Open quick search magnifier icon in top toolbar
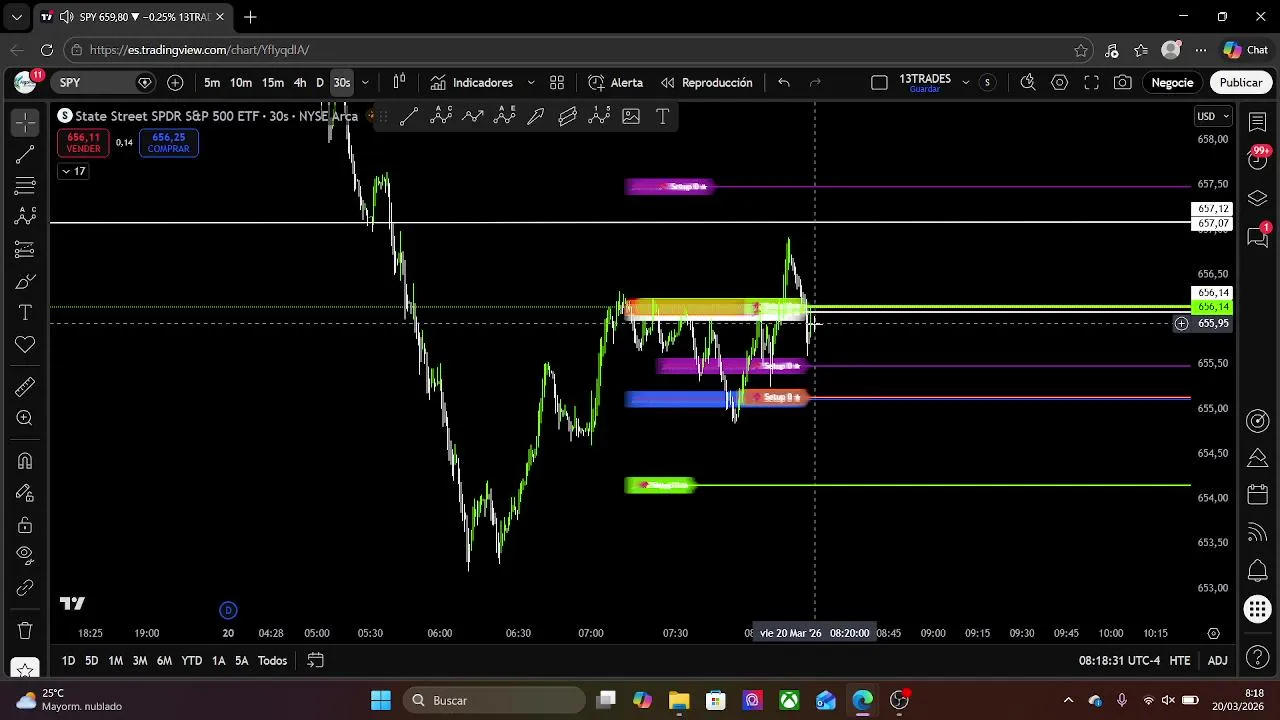This screenshot has width=1280, height=720. point(1027,83)
